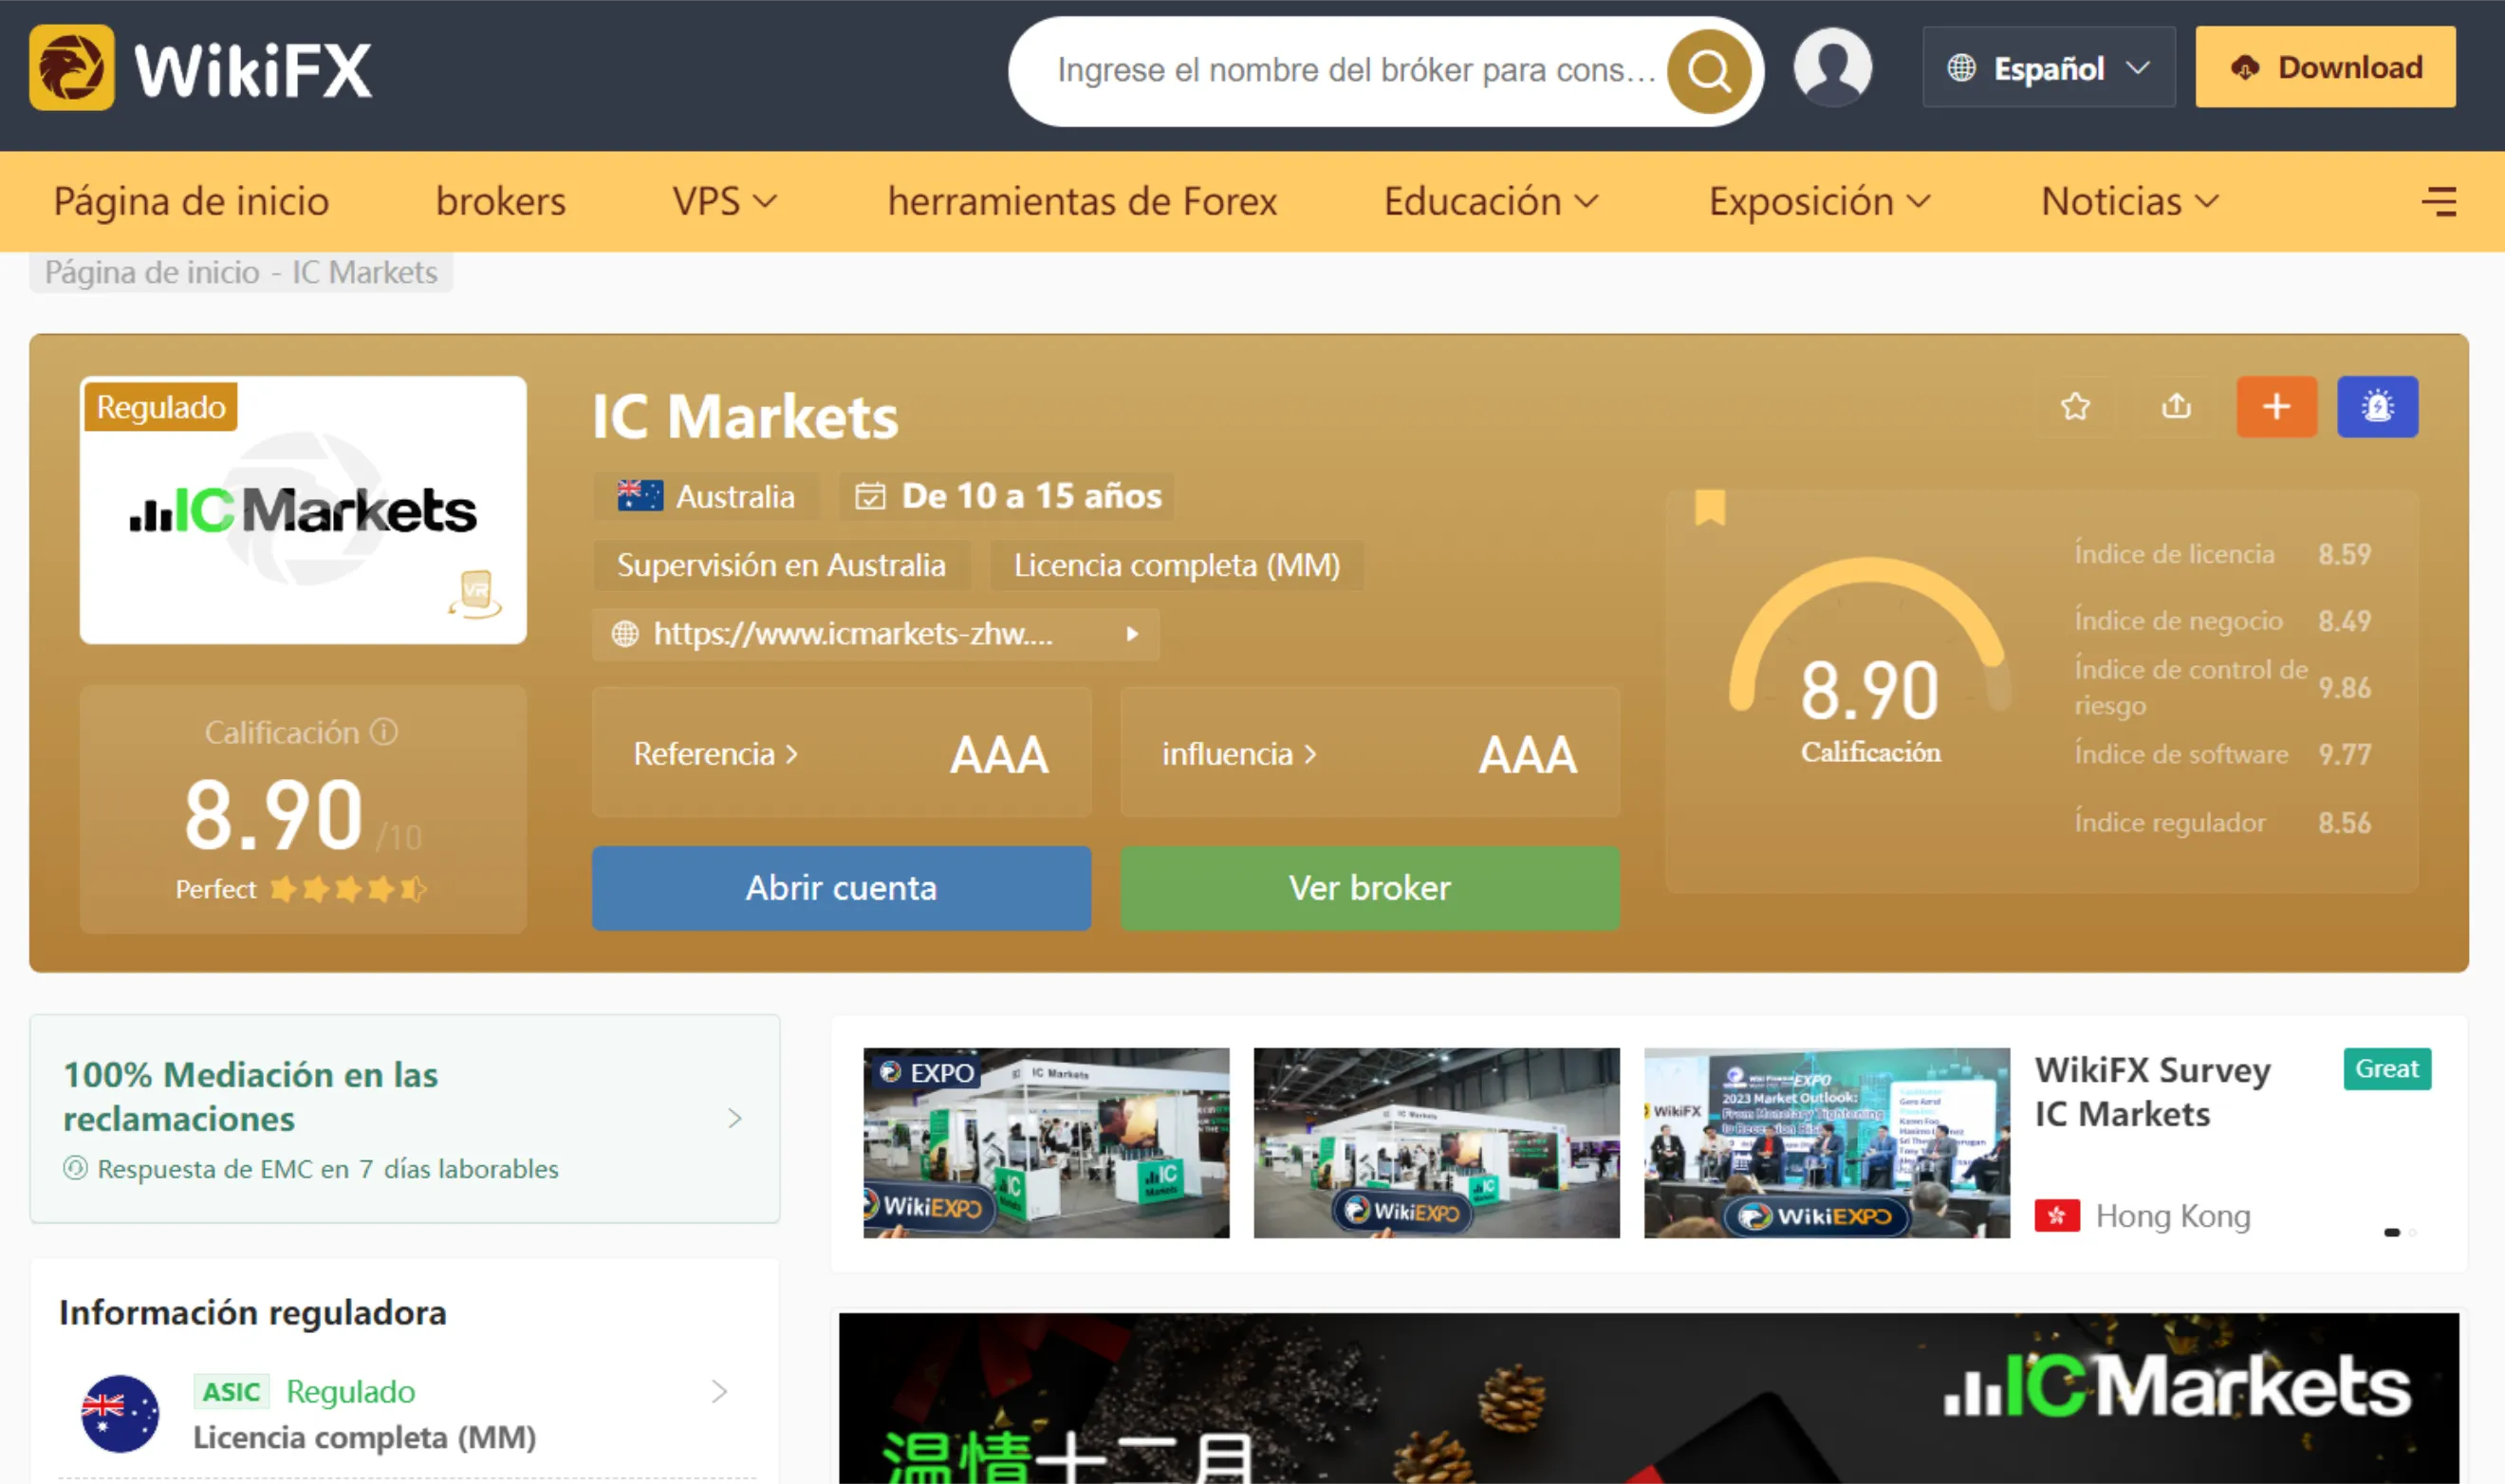Viewport: 2505px width, 1484px height.
Task: Go to Página de inicio menu
Action: pyautogui.click(x=192, y=202)
